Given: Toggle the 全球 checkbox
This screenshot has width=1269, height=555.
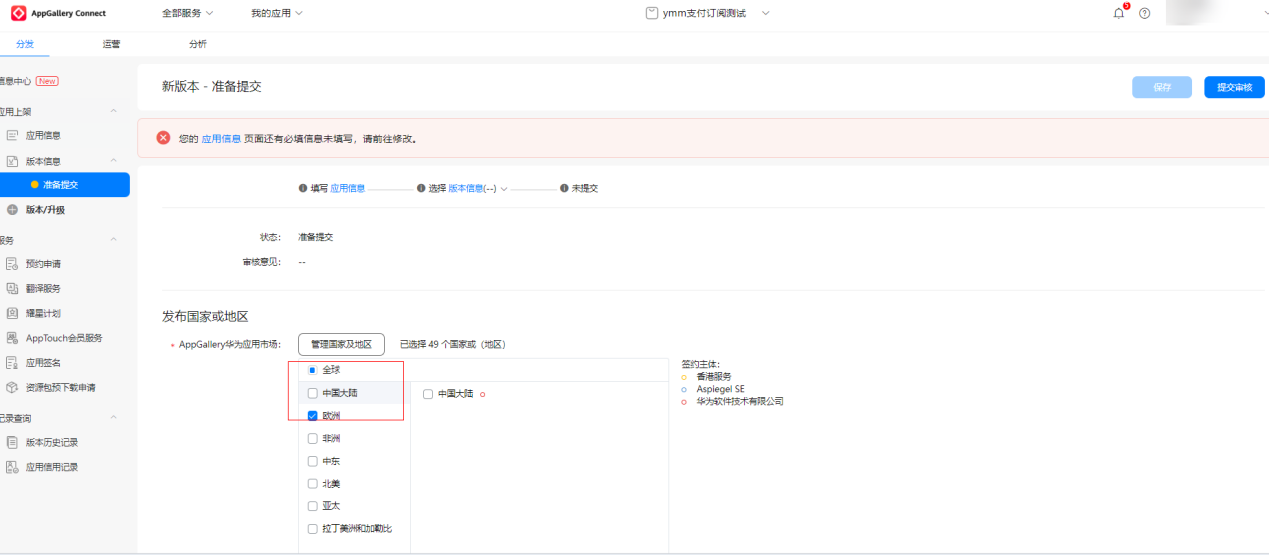Looking at the screenshot, I should 313,370.
